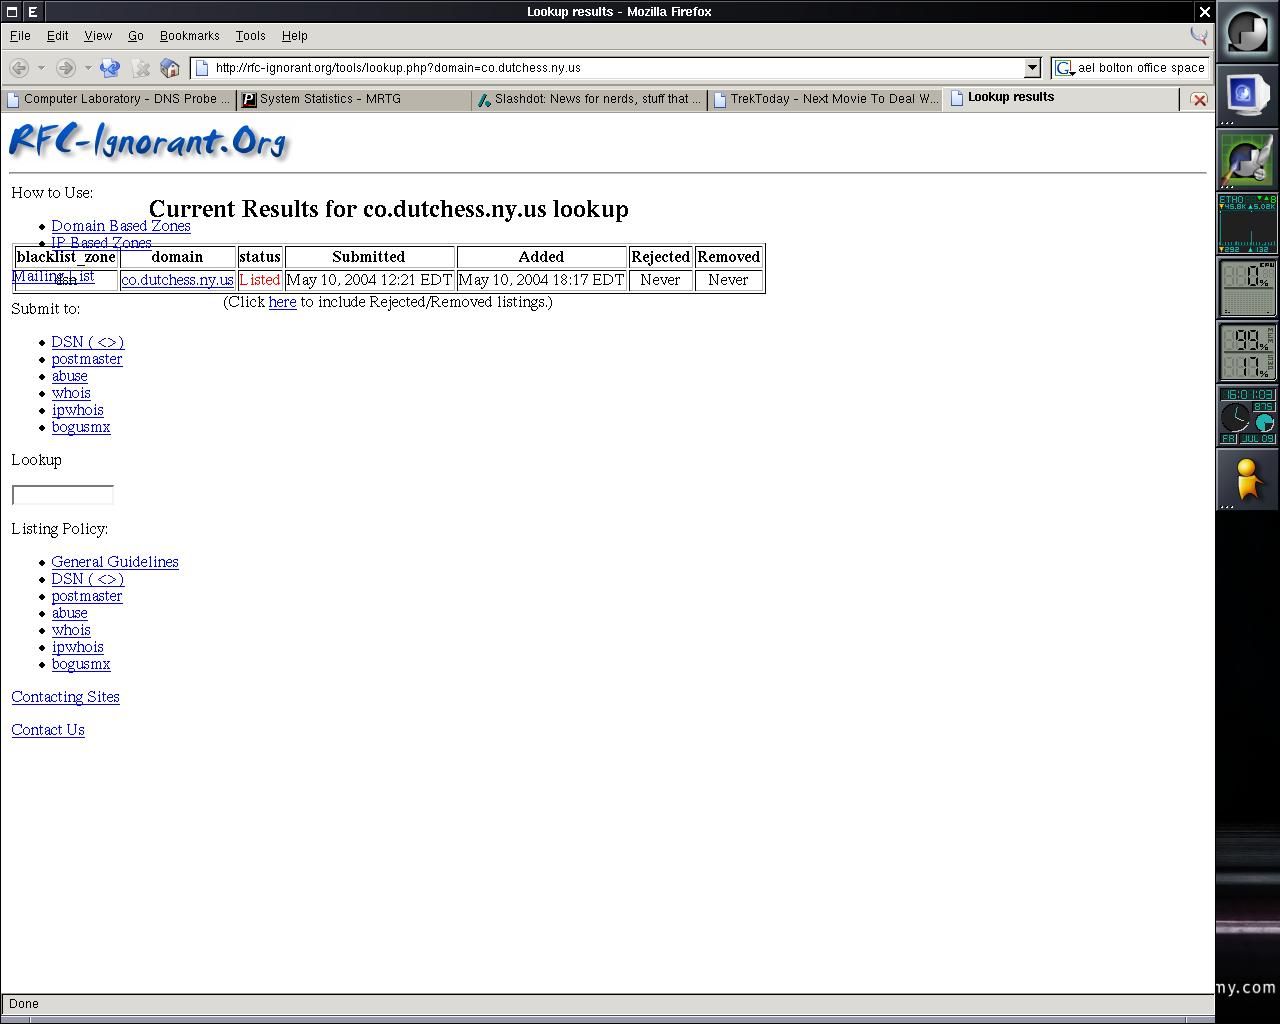Open whois link under Listing Policy
This screenshot has height=1024, width=1280.
(71, 630)
